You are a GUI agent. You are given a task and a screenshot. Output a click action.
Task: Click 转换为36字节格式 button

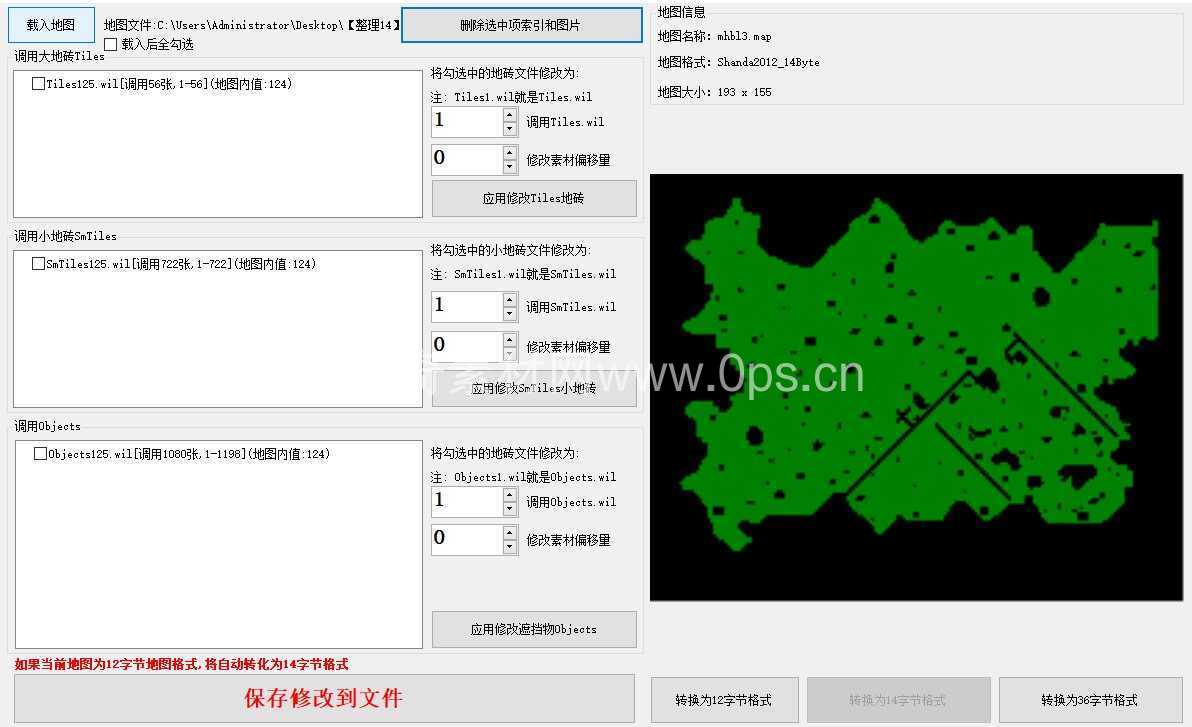(x=1089, y=700)
